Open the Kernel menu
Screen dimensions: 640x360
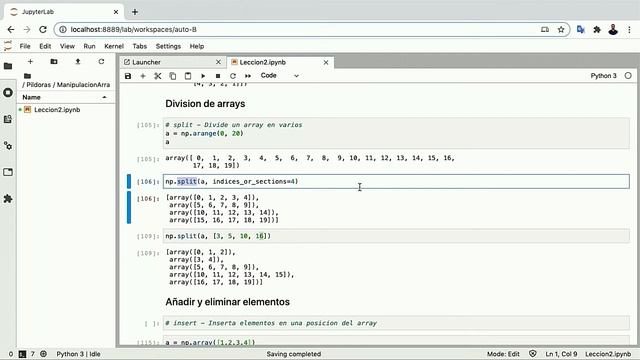(x=114, y=46)
